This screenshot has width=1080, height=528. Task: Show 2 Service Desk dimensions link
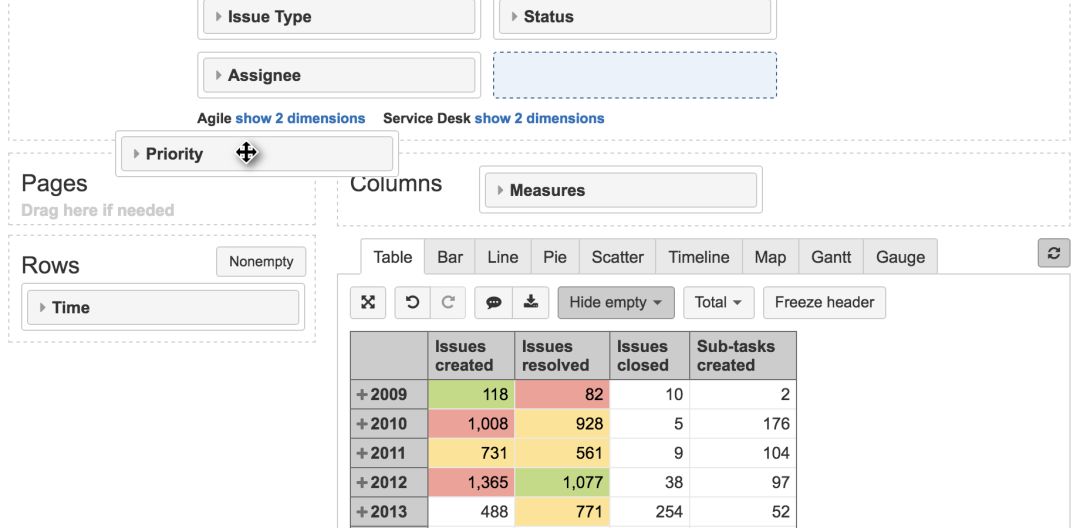coord(539,118)
